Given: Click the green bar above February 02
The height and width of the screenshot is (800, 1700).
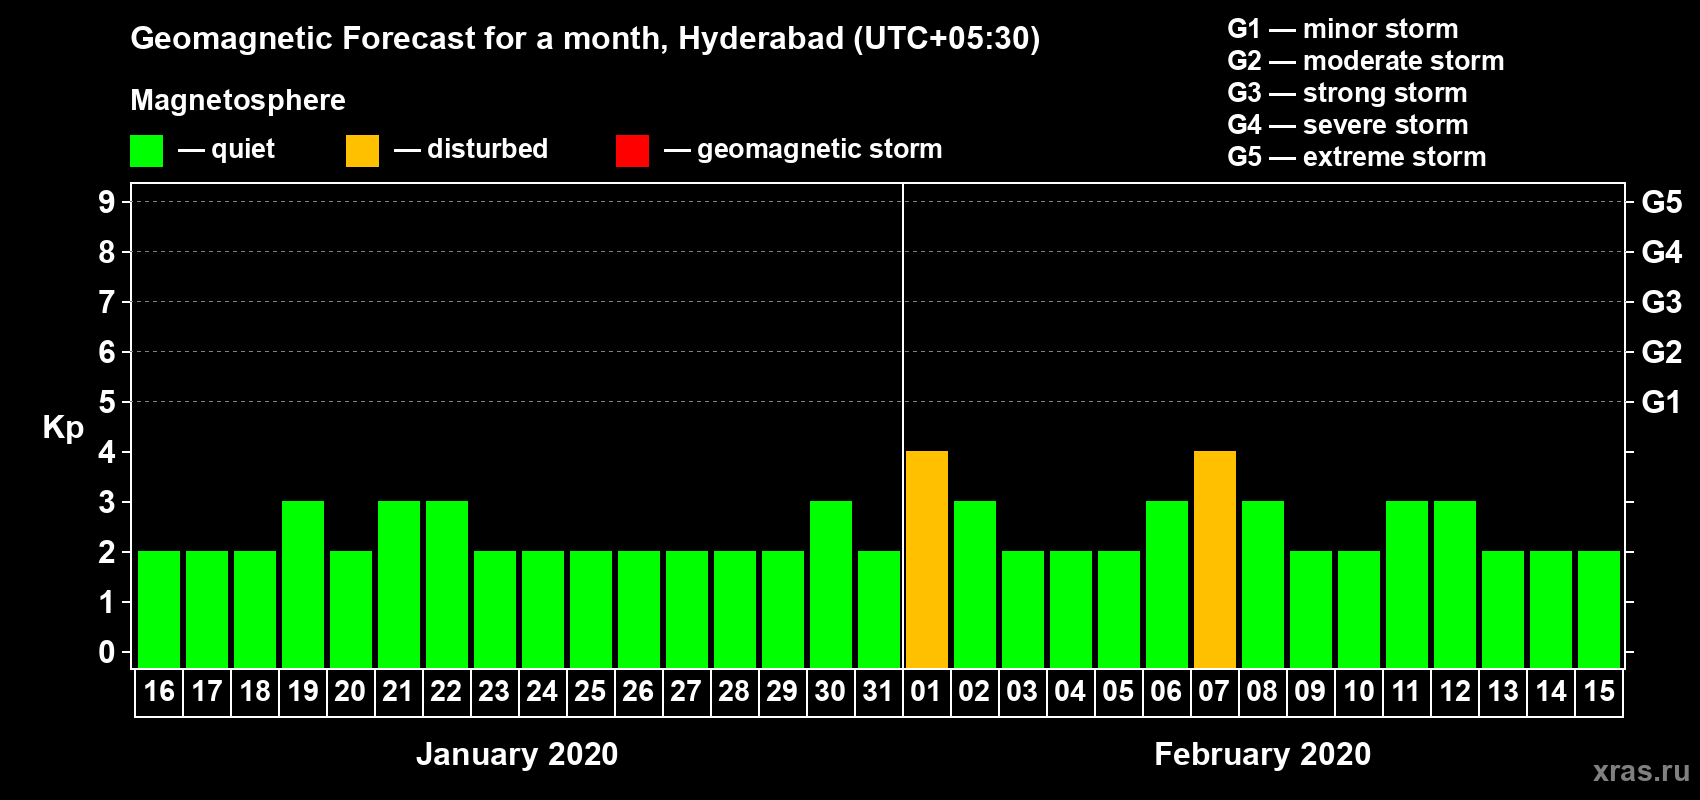Looking at the screenshot, I should pos(975,585).
